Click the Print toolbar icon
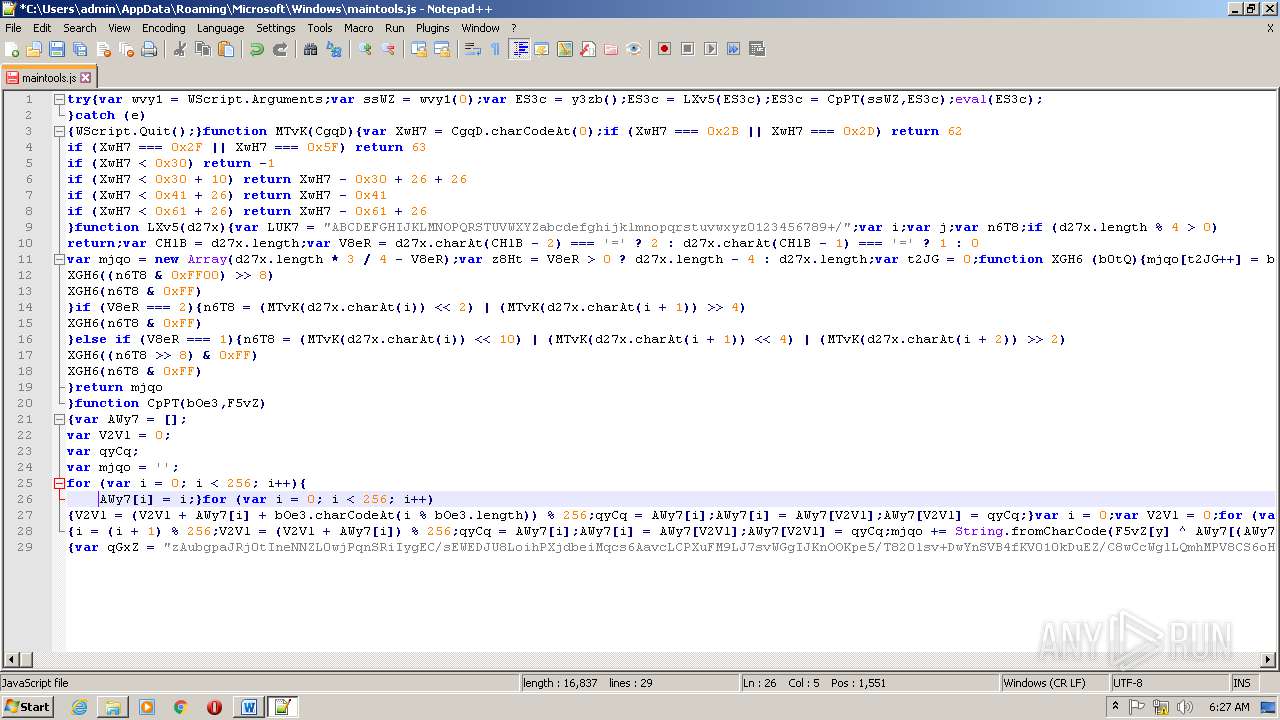Screen dimensions: 1280x720 [x=149, y=49]
